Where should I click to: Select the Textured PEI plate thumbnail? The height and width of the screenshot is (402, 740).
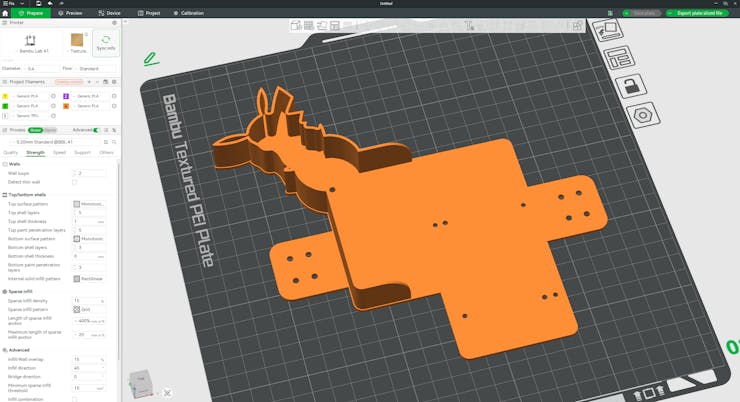click(x=77, y=40)
